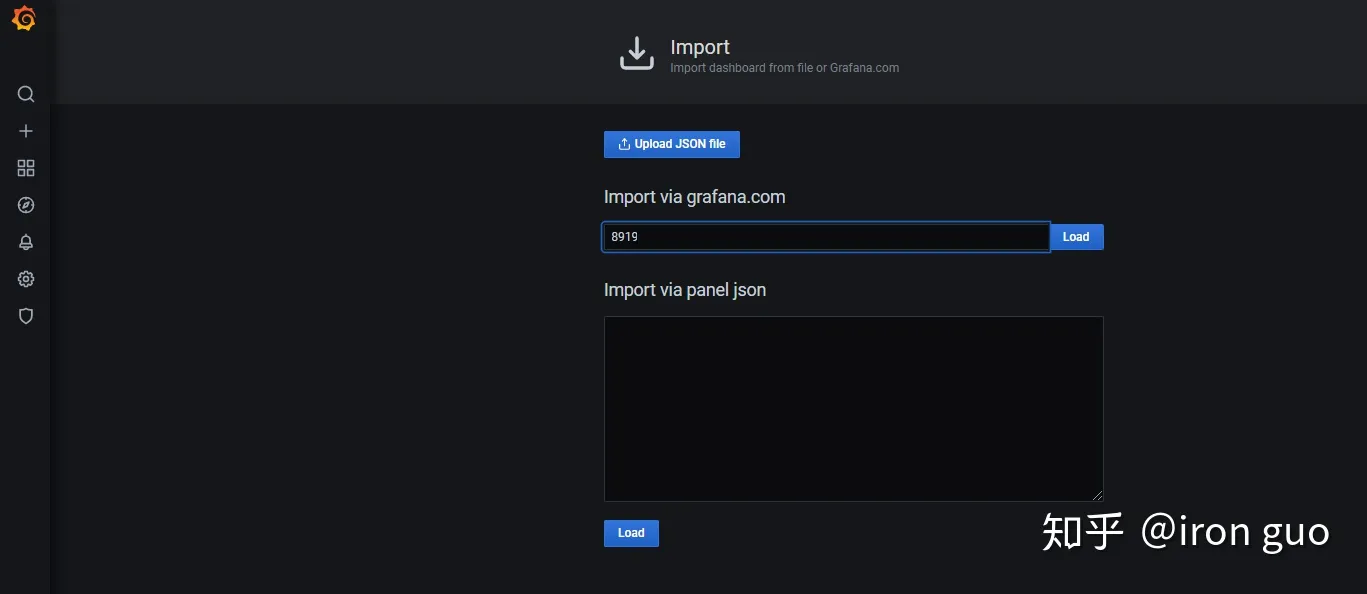
Task: Open the Dashboards grid icon
Action: 26,168
